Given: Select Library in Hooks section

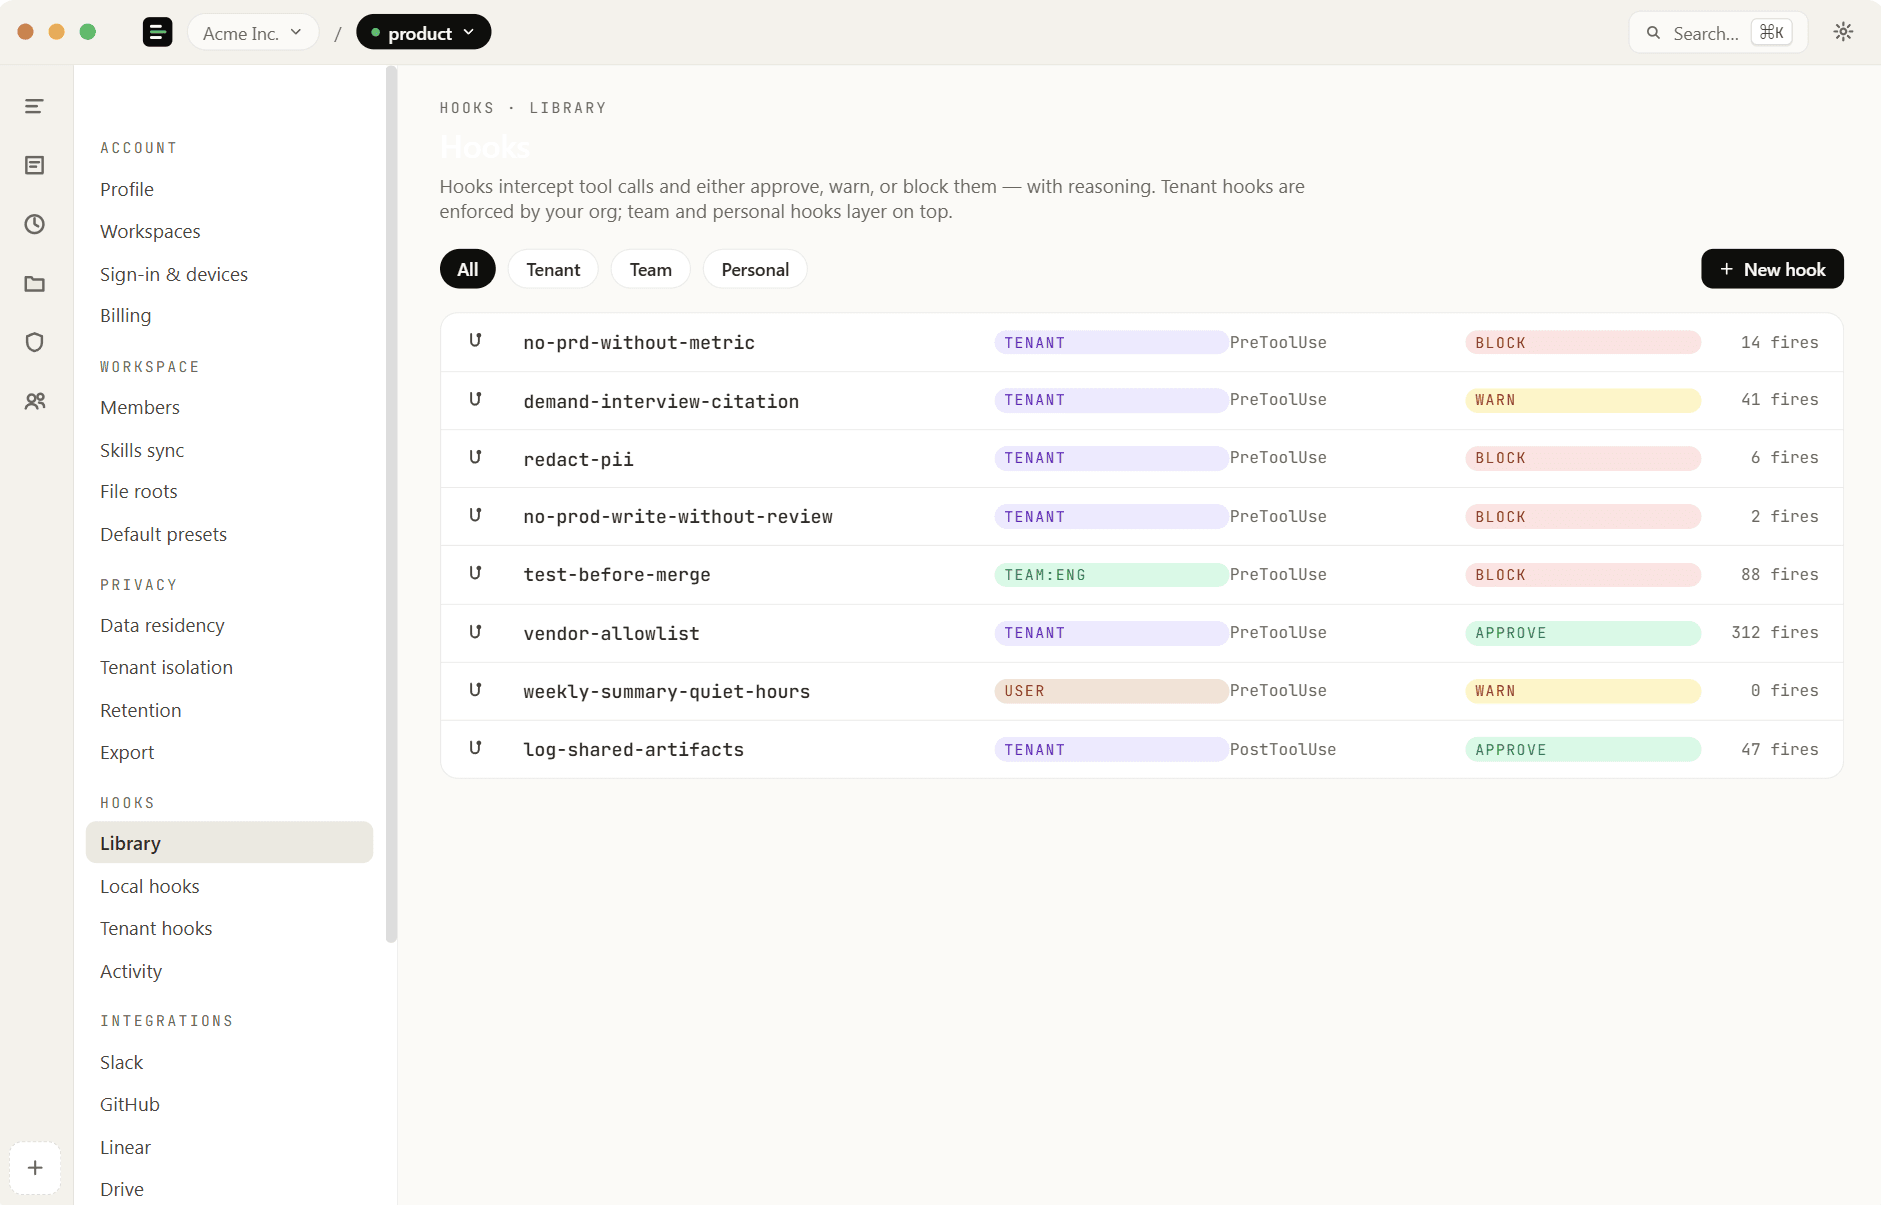Looking at the screenshot, I should (x=229, y=842).
